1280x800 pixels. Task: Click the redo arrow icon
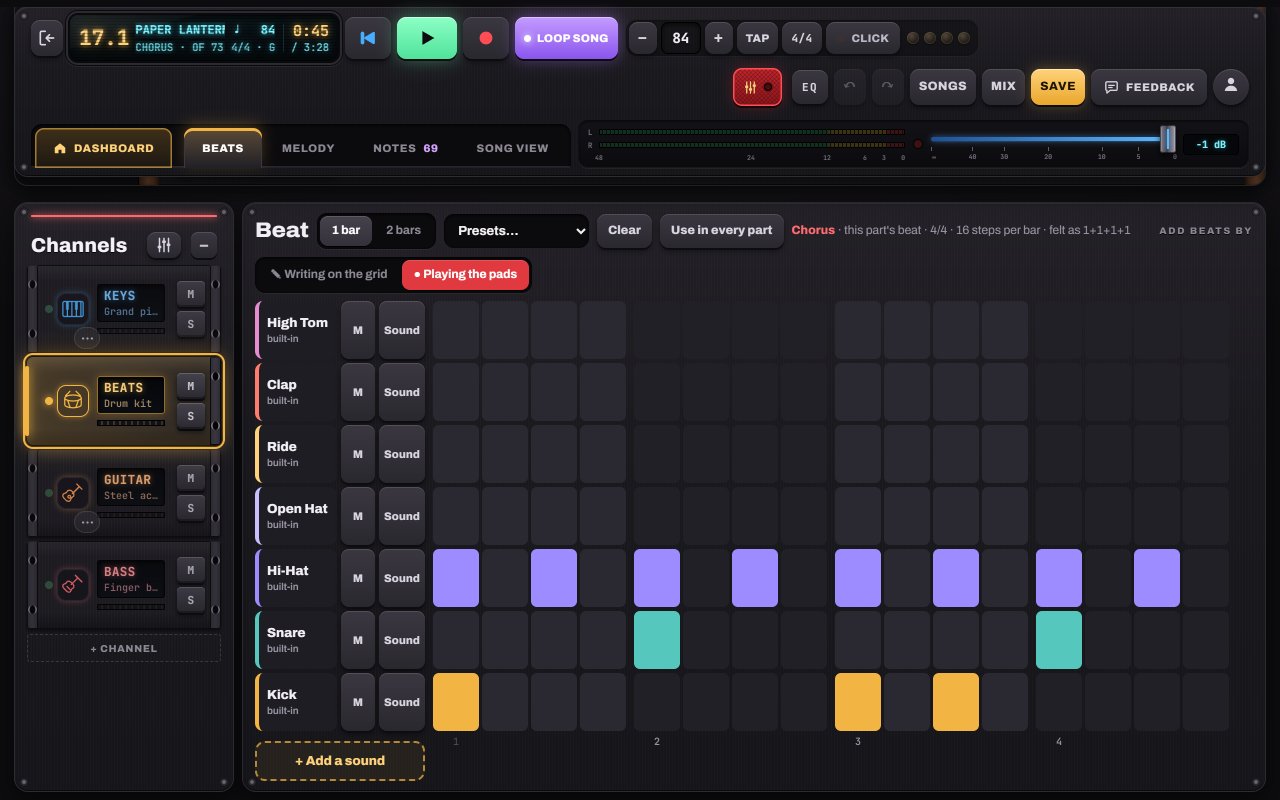point(887,87)
